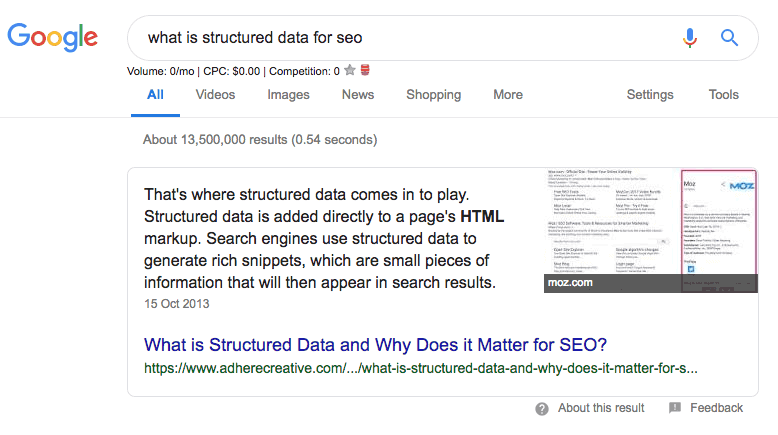This screenshot has width=778, height=435.
Task: Click the Google logo
Action: click(x=52, y=39)
